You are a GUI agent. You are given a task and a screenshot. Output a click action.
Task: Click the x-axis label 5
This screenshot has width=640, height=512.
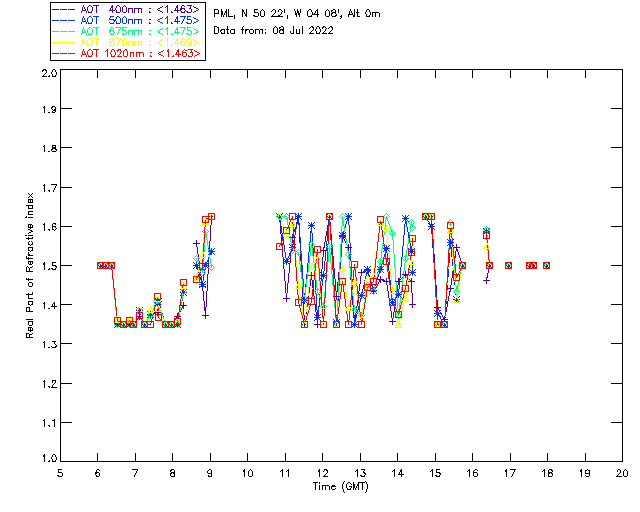pos(60,473)
